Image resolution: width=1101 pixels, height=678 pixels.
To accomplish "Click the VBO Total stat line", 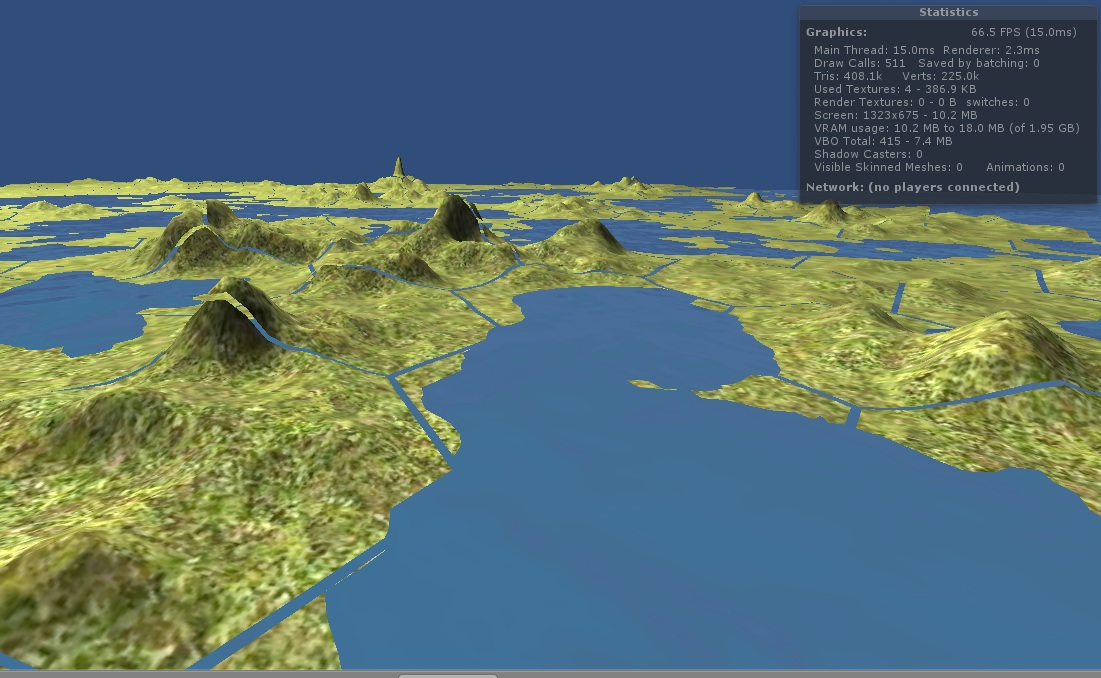I will pos(882,141).
